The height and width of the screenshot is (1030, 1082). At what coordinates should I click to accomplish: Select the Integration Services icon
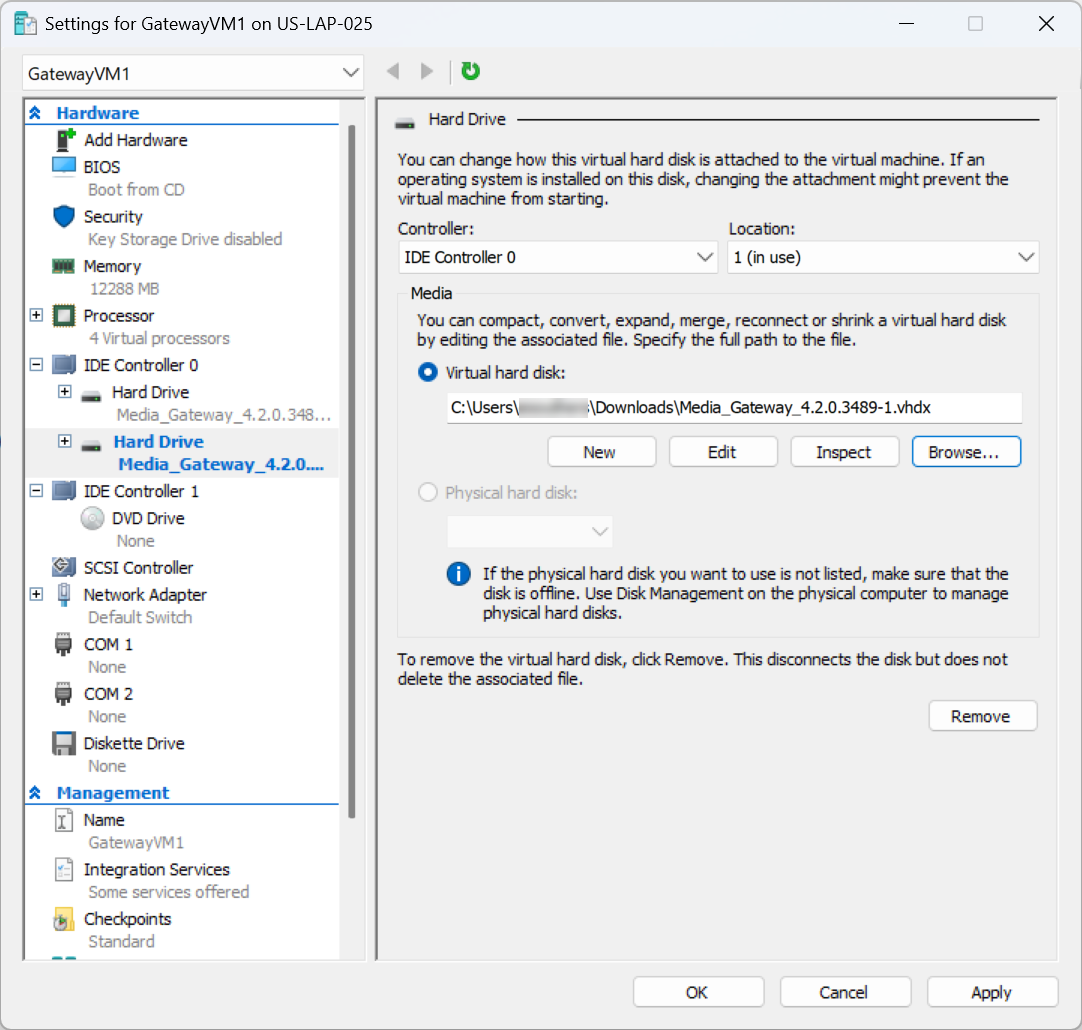pos(63,869)
